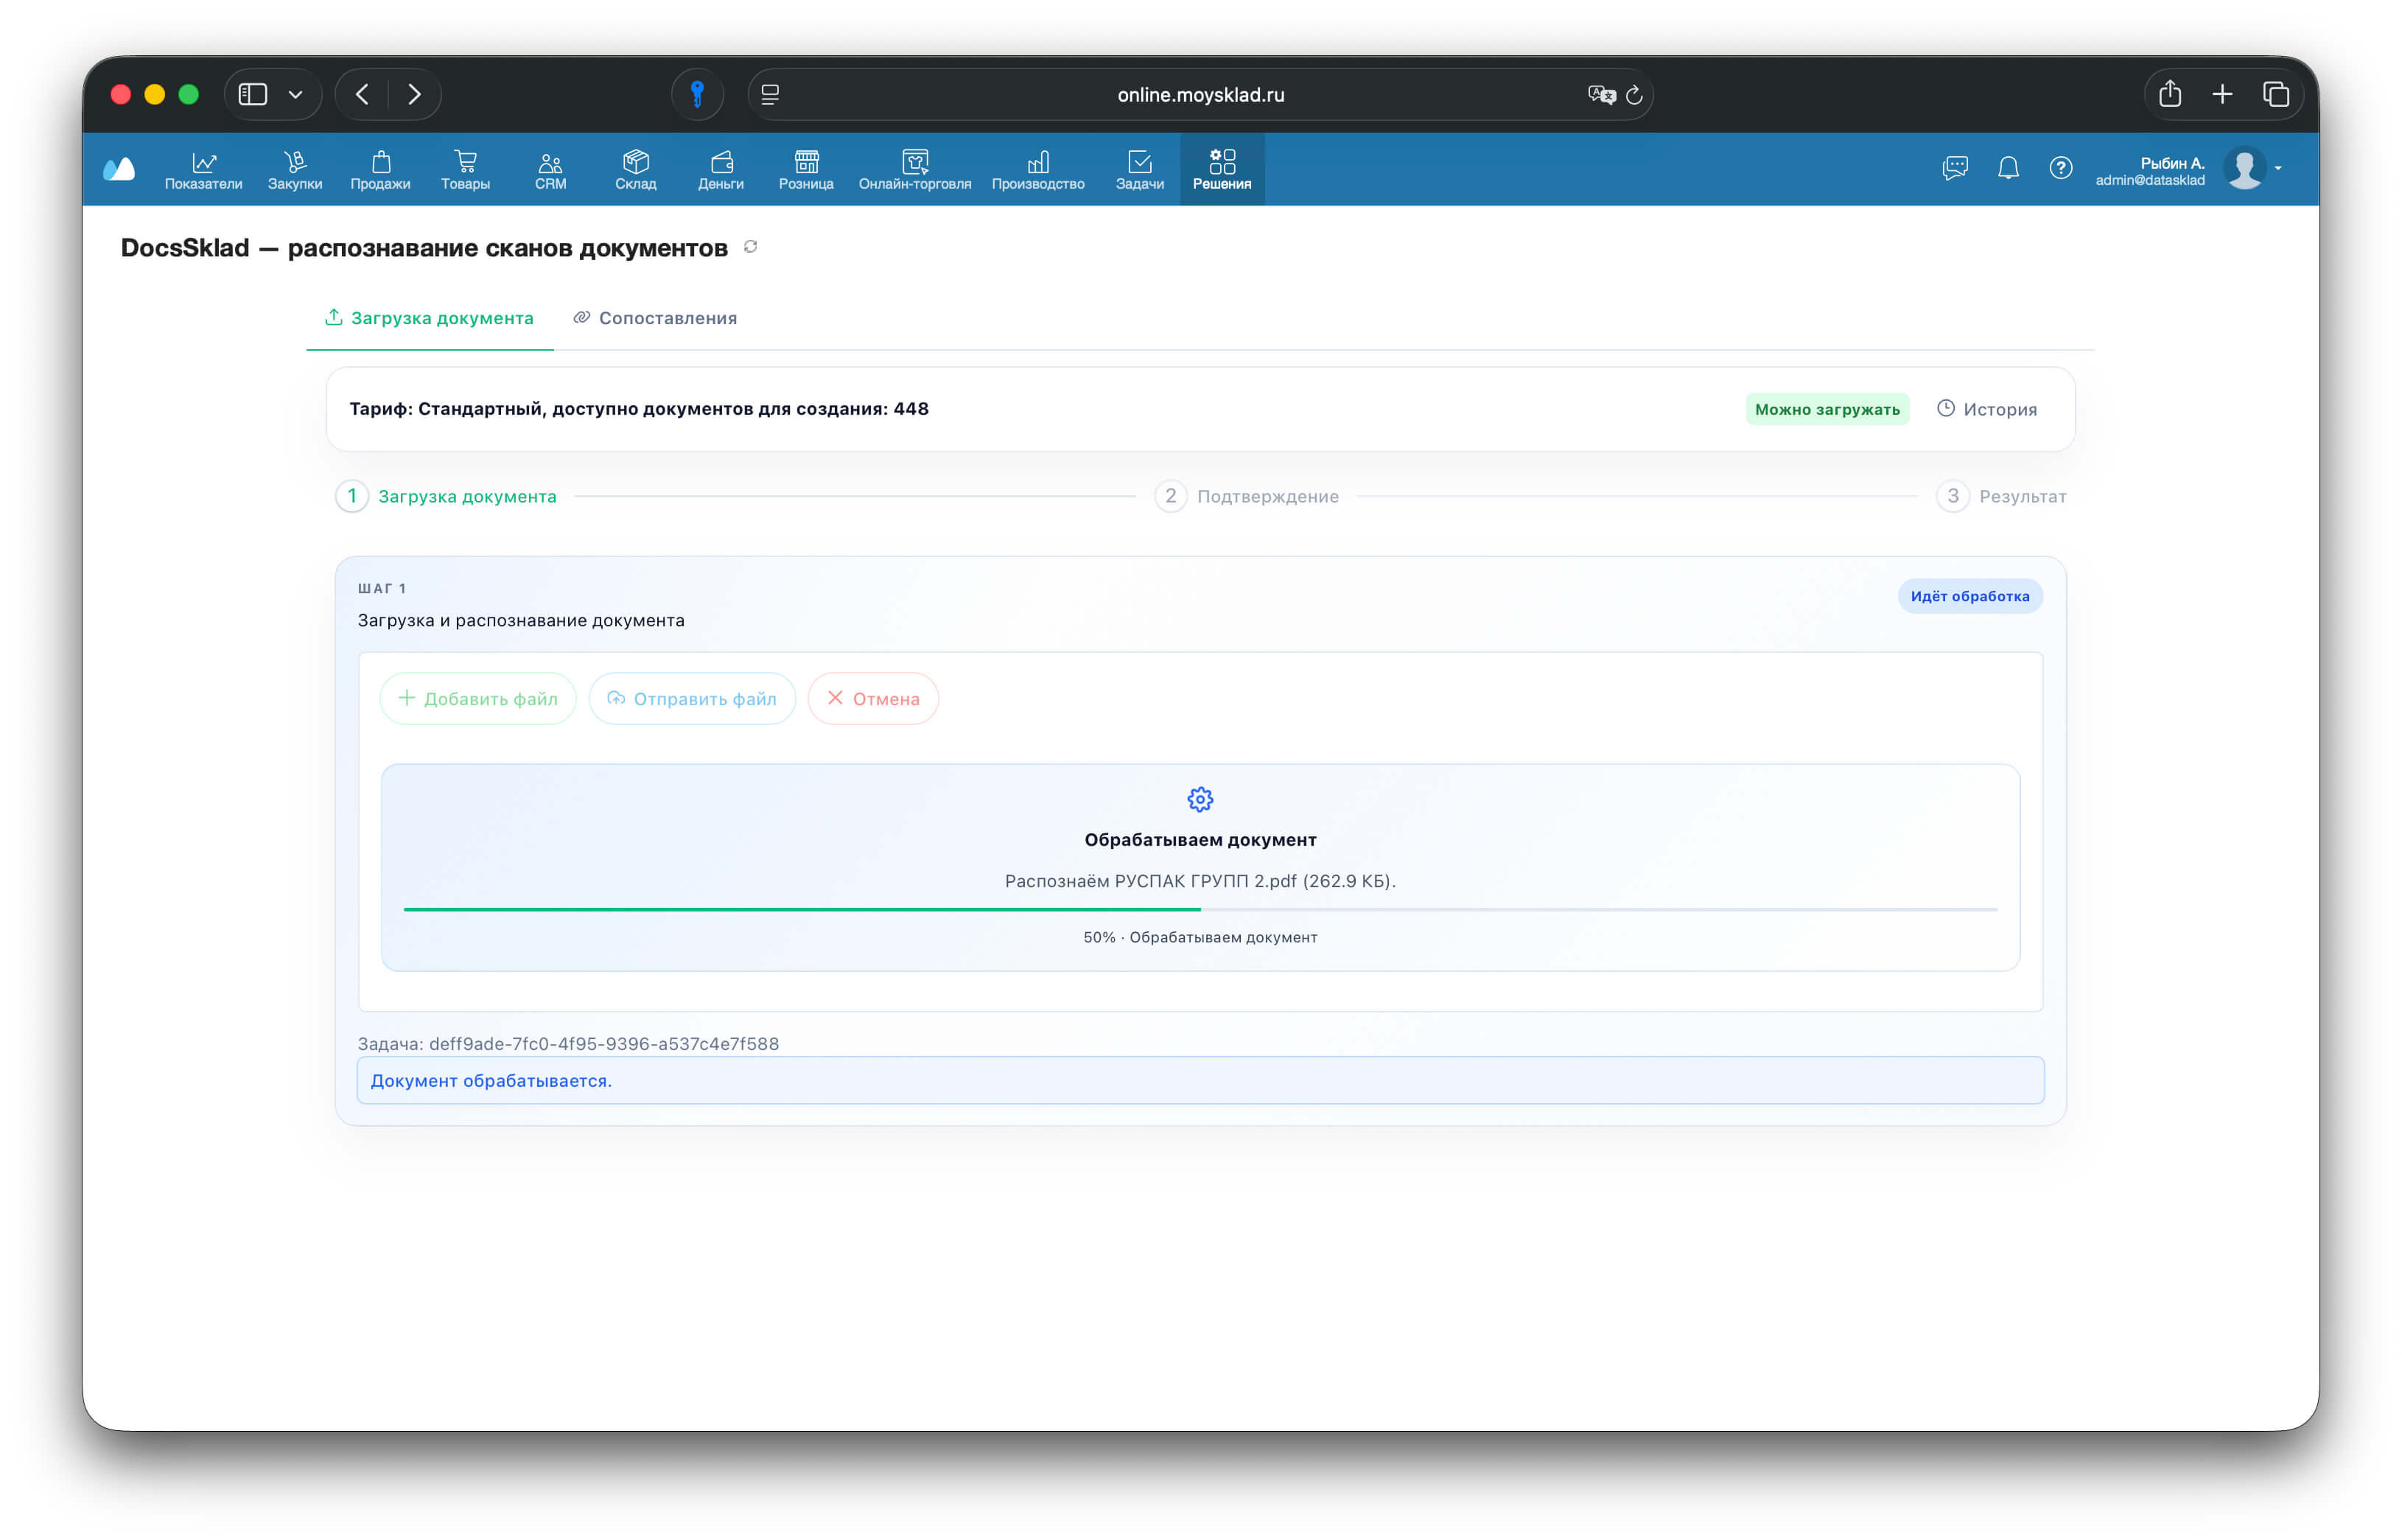This screenshot has height=1540, width=2402.
Task: Go back in Safari history
Action: 362,94
